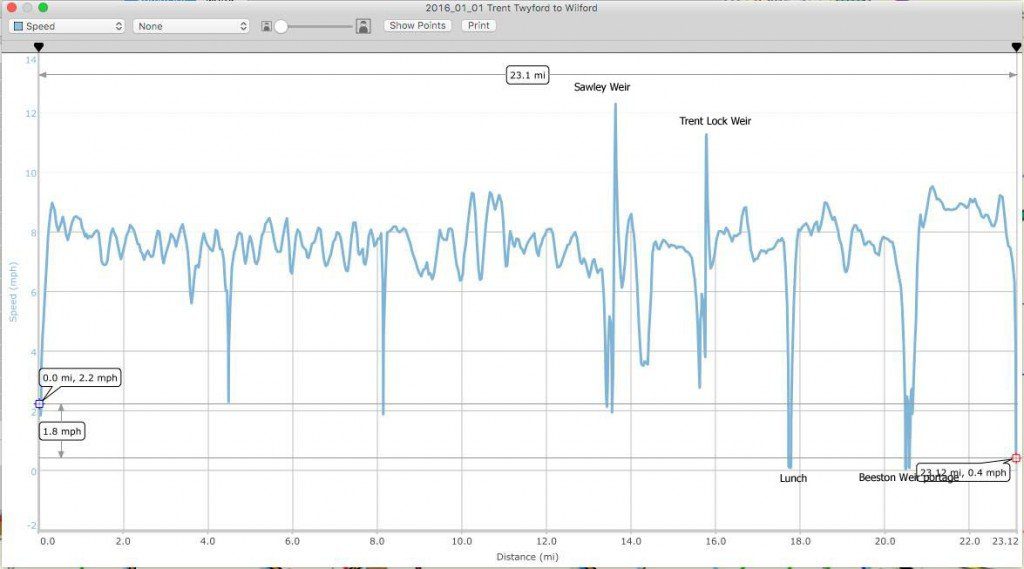
Task: Click the small portrait icon left of slider
Action: pyautogui.click(x=266, y=26)
